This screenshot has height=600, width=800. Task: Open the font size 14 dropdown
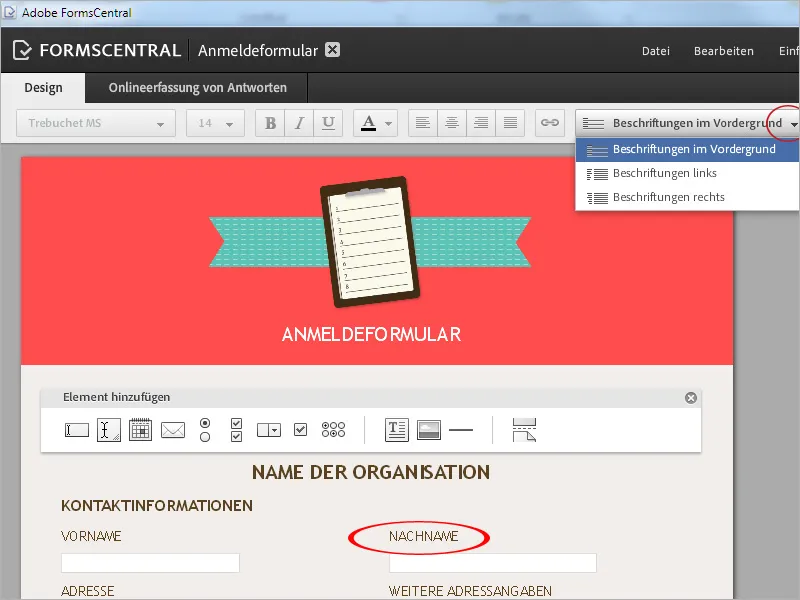(x=215, y=123)
